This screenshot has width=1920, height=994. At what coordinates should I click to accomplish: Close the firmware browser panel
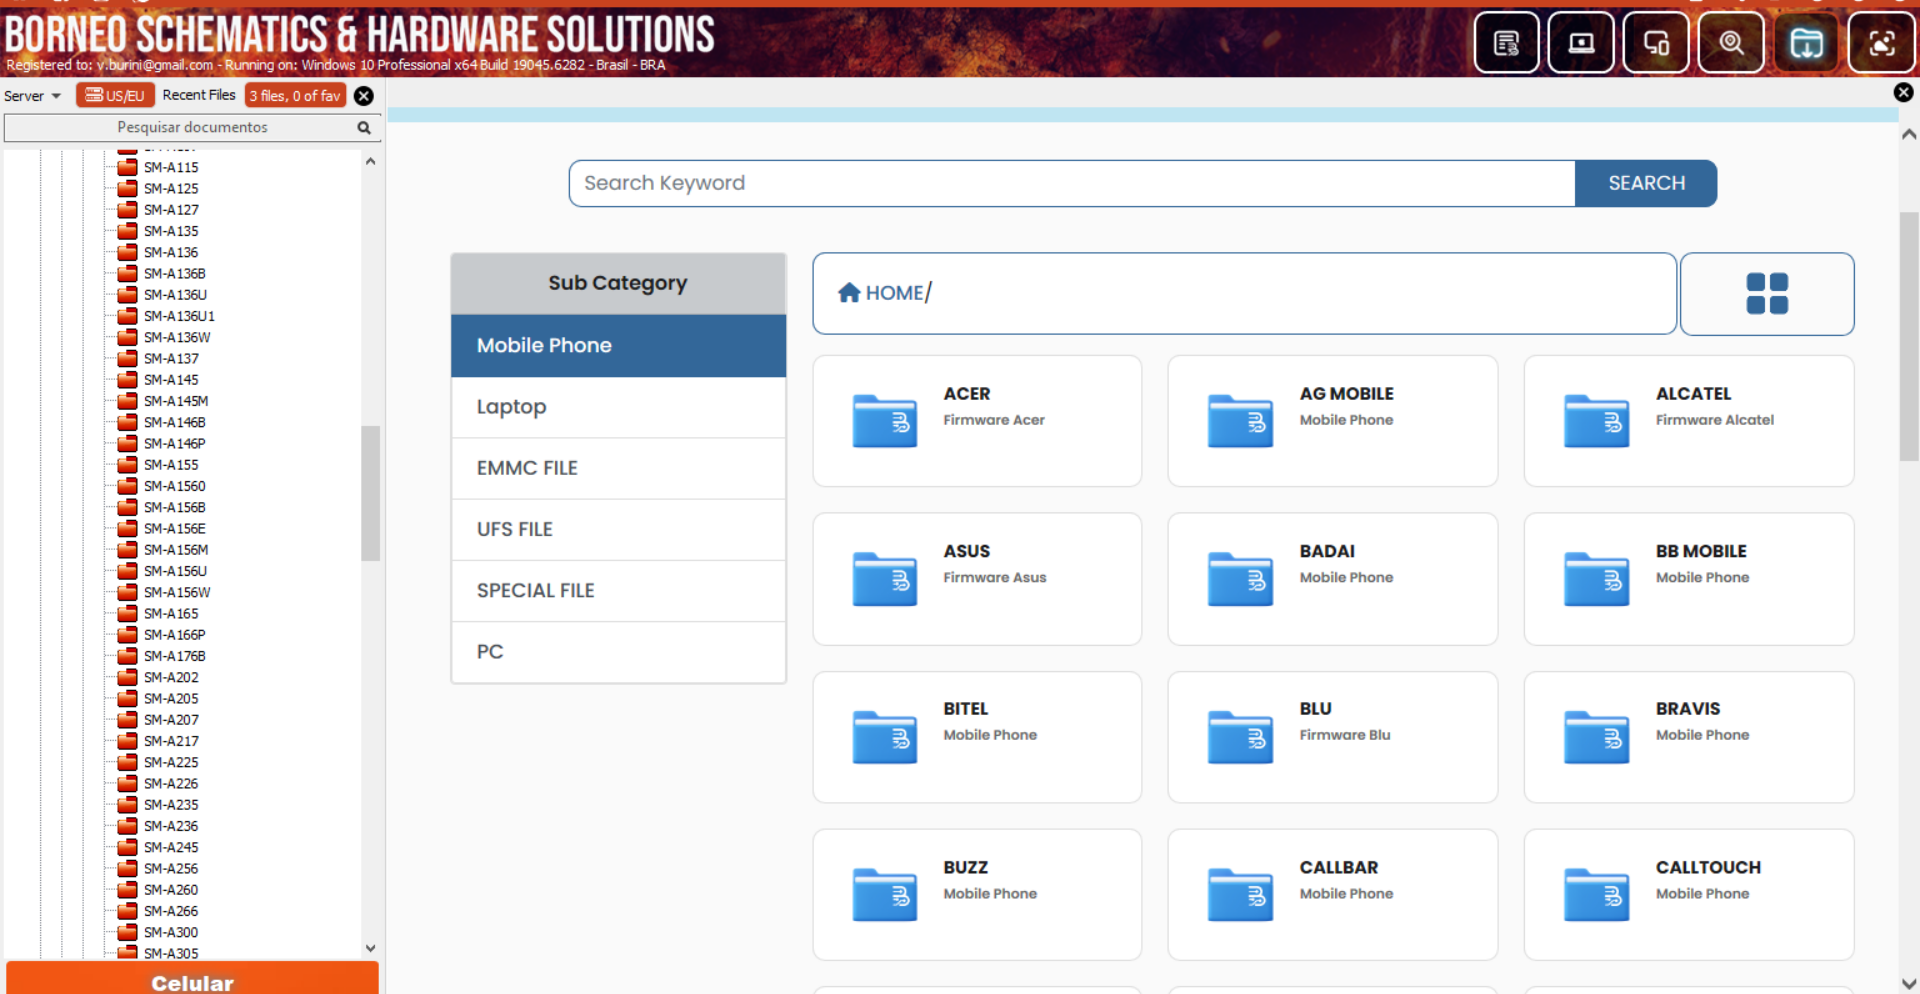click(1903, 92)
